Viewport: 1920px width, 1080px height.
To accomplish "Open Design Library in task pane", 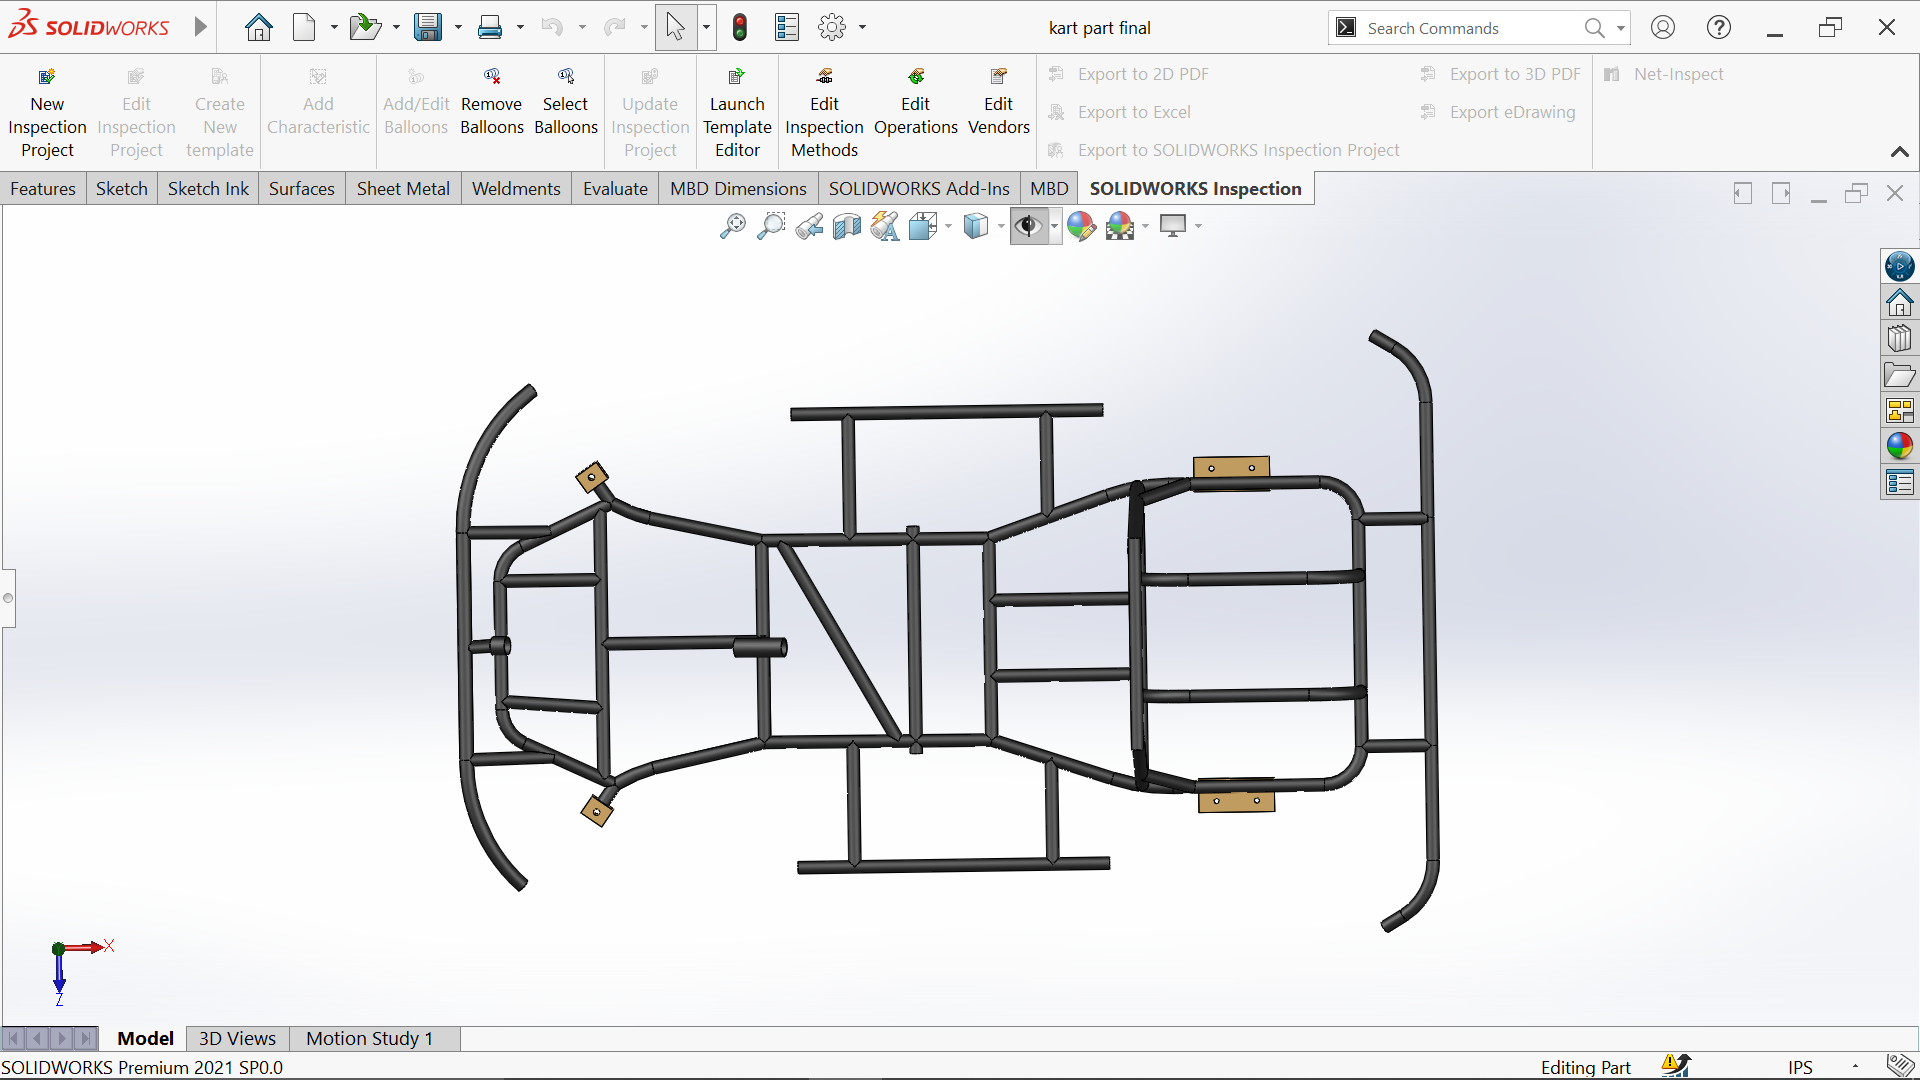I will (1899, 338).
